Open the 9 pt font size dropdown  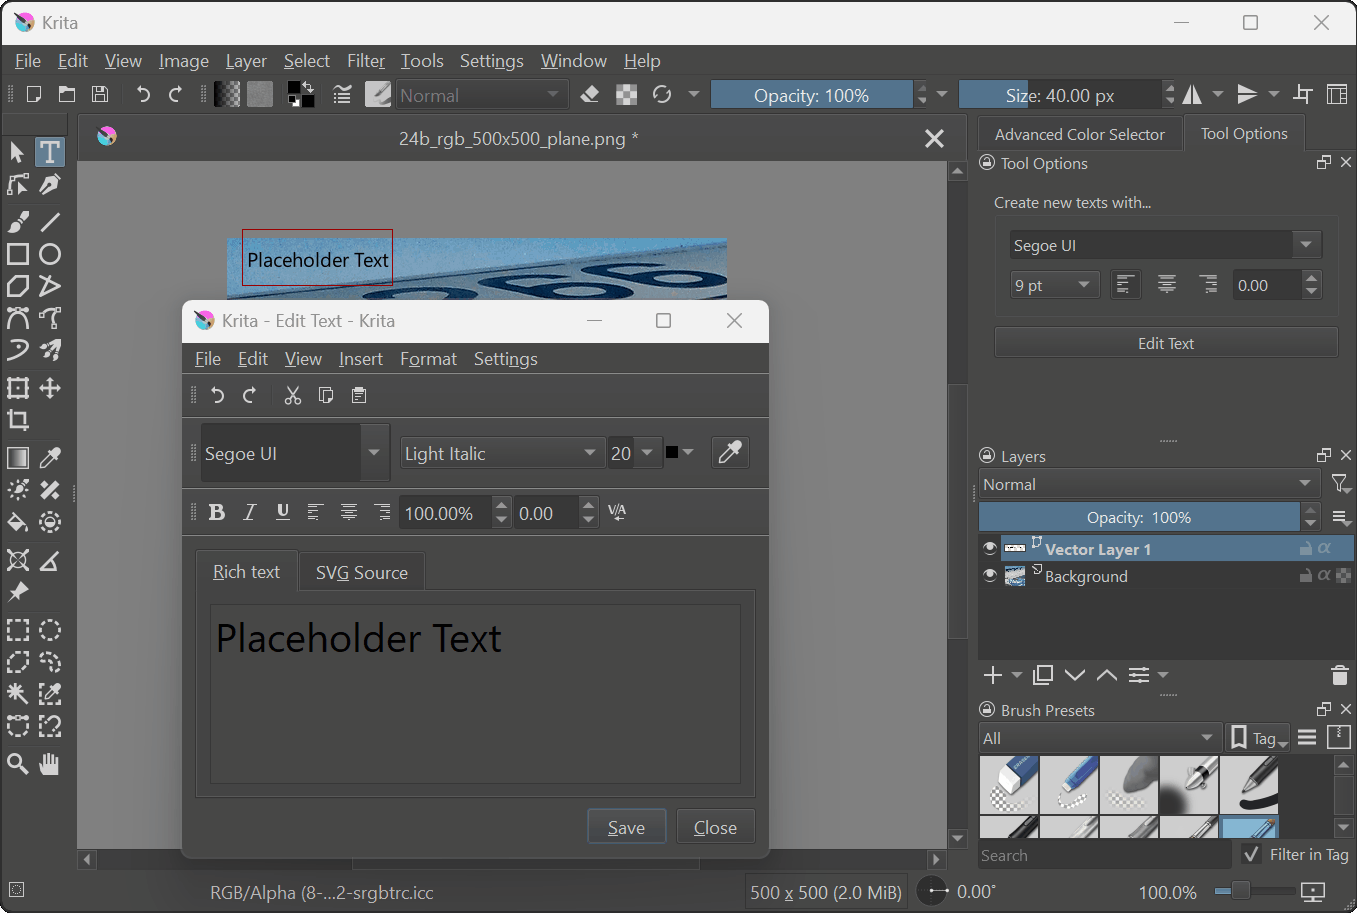coord(1054,285)
